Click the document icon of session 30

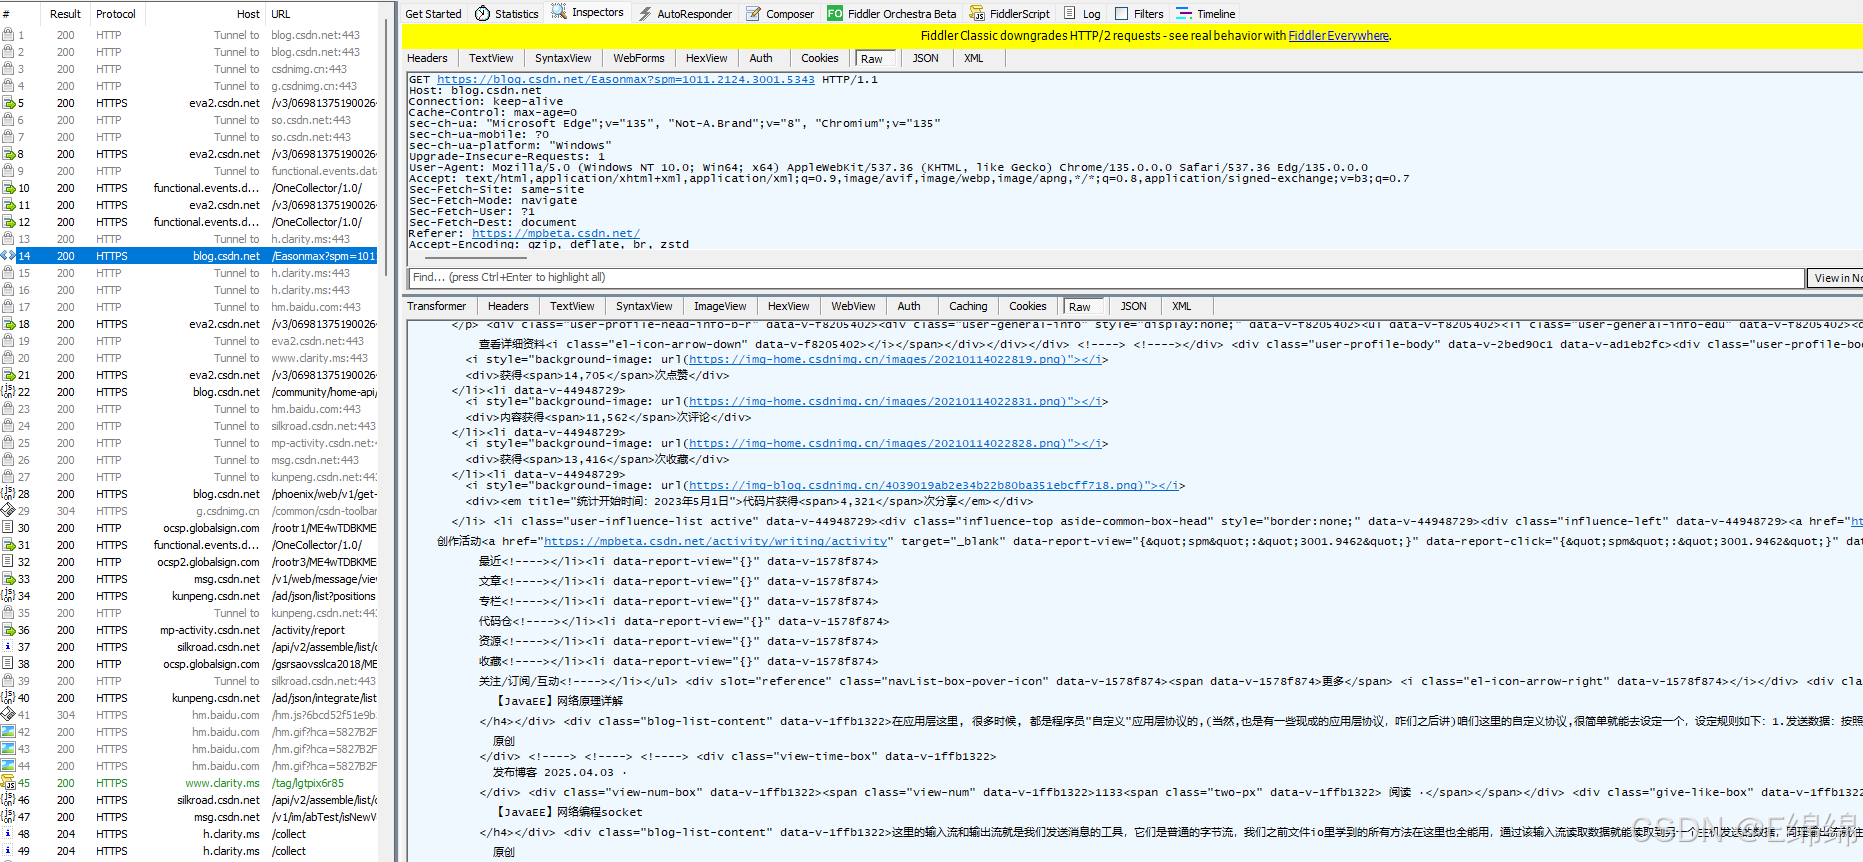[x=8, y=528]
